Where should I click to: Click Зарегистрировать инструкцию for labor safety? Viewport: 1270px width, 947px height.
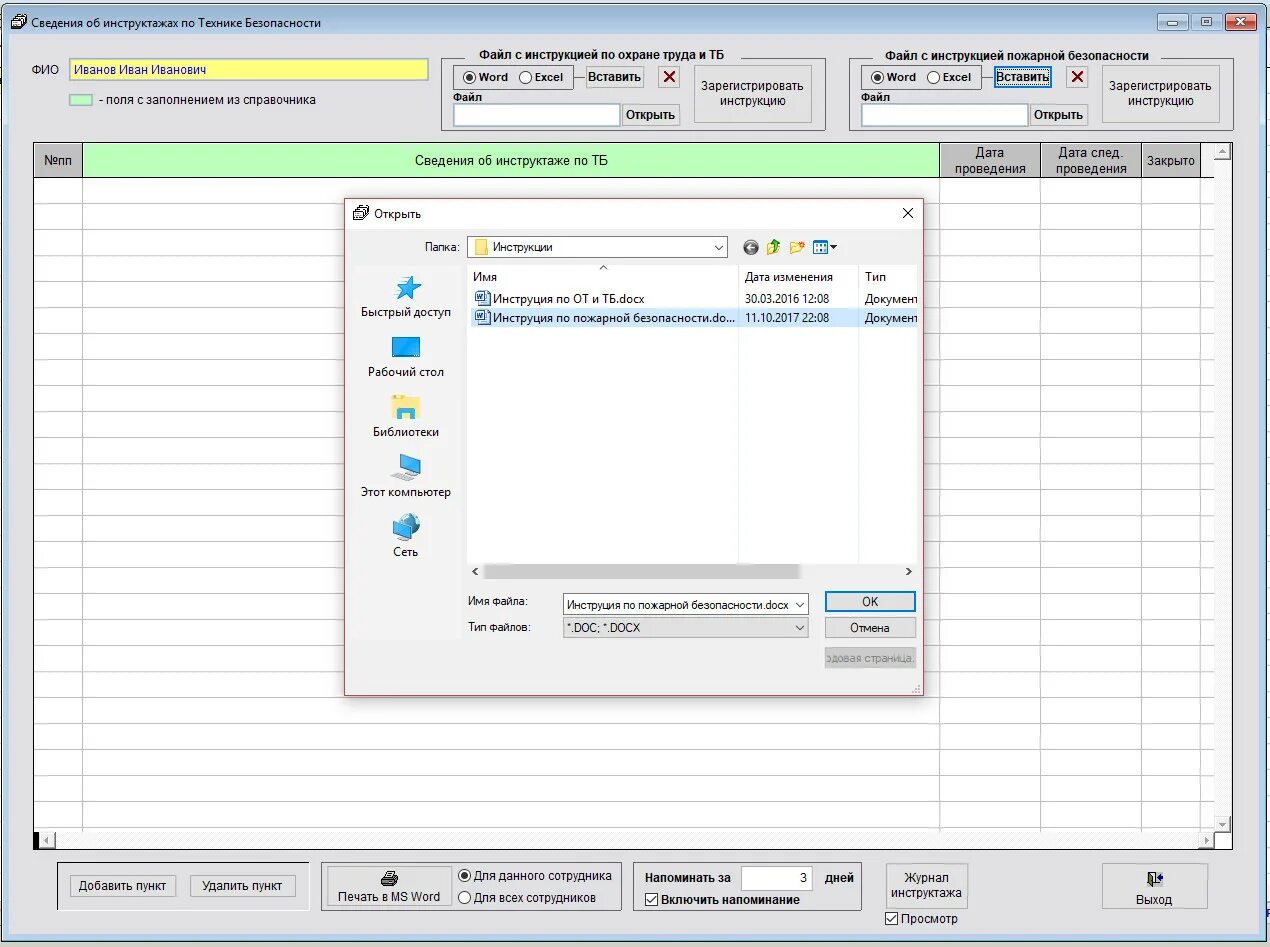[x=752, y=94]
